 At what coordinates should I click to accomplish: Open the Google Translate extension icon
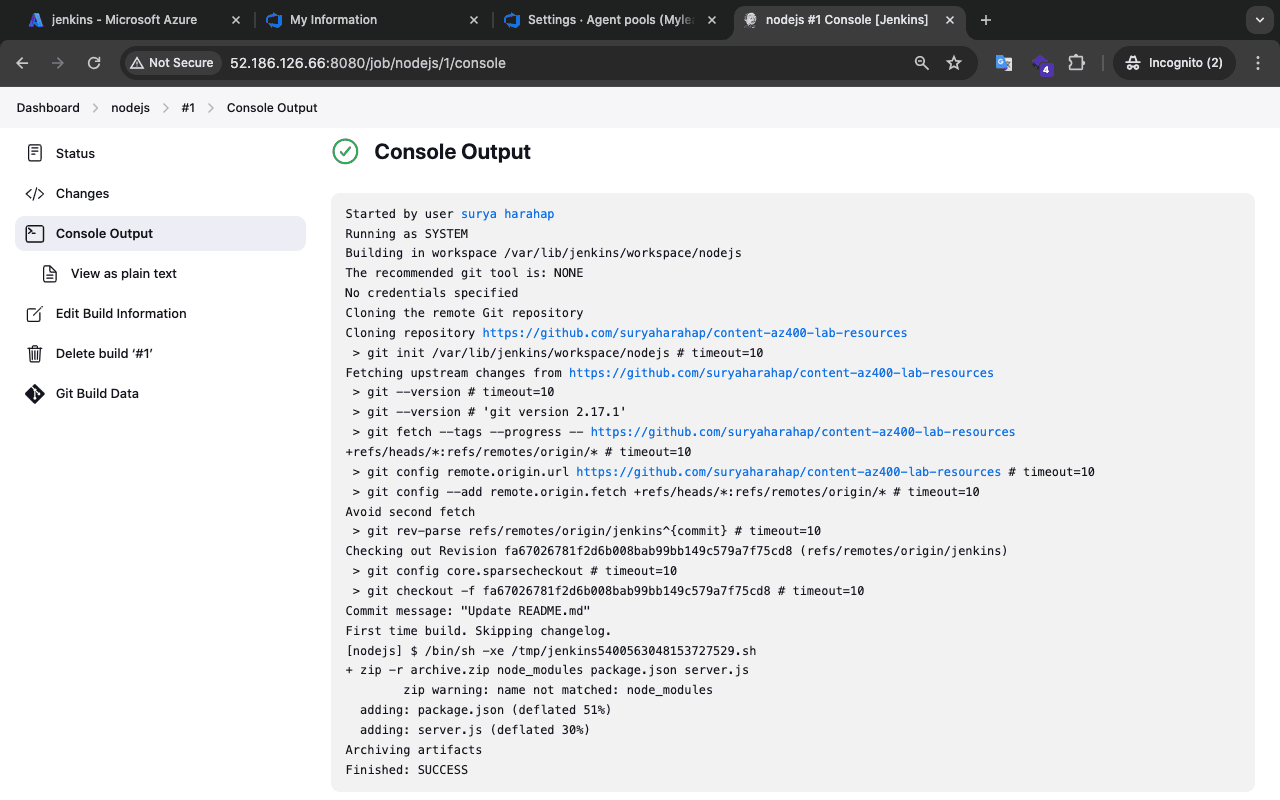pyautogui.click(x=1004, y=63)
